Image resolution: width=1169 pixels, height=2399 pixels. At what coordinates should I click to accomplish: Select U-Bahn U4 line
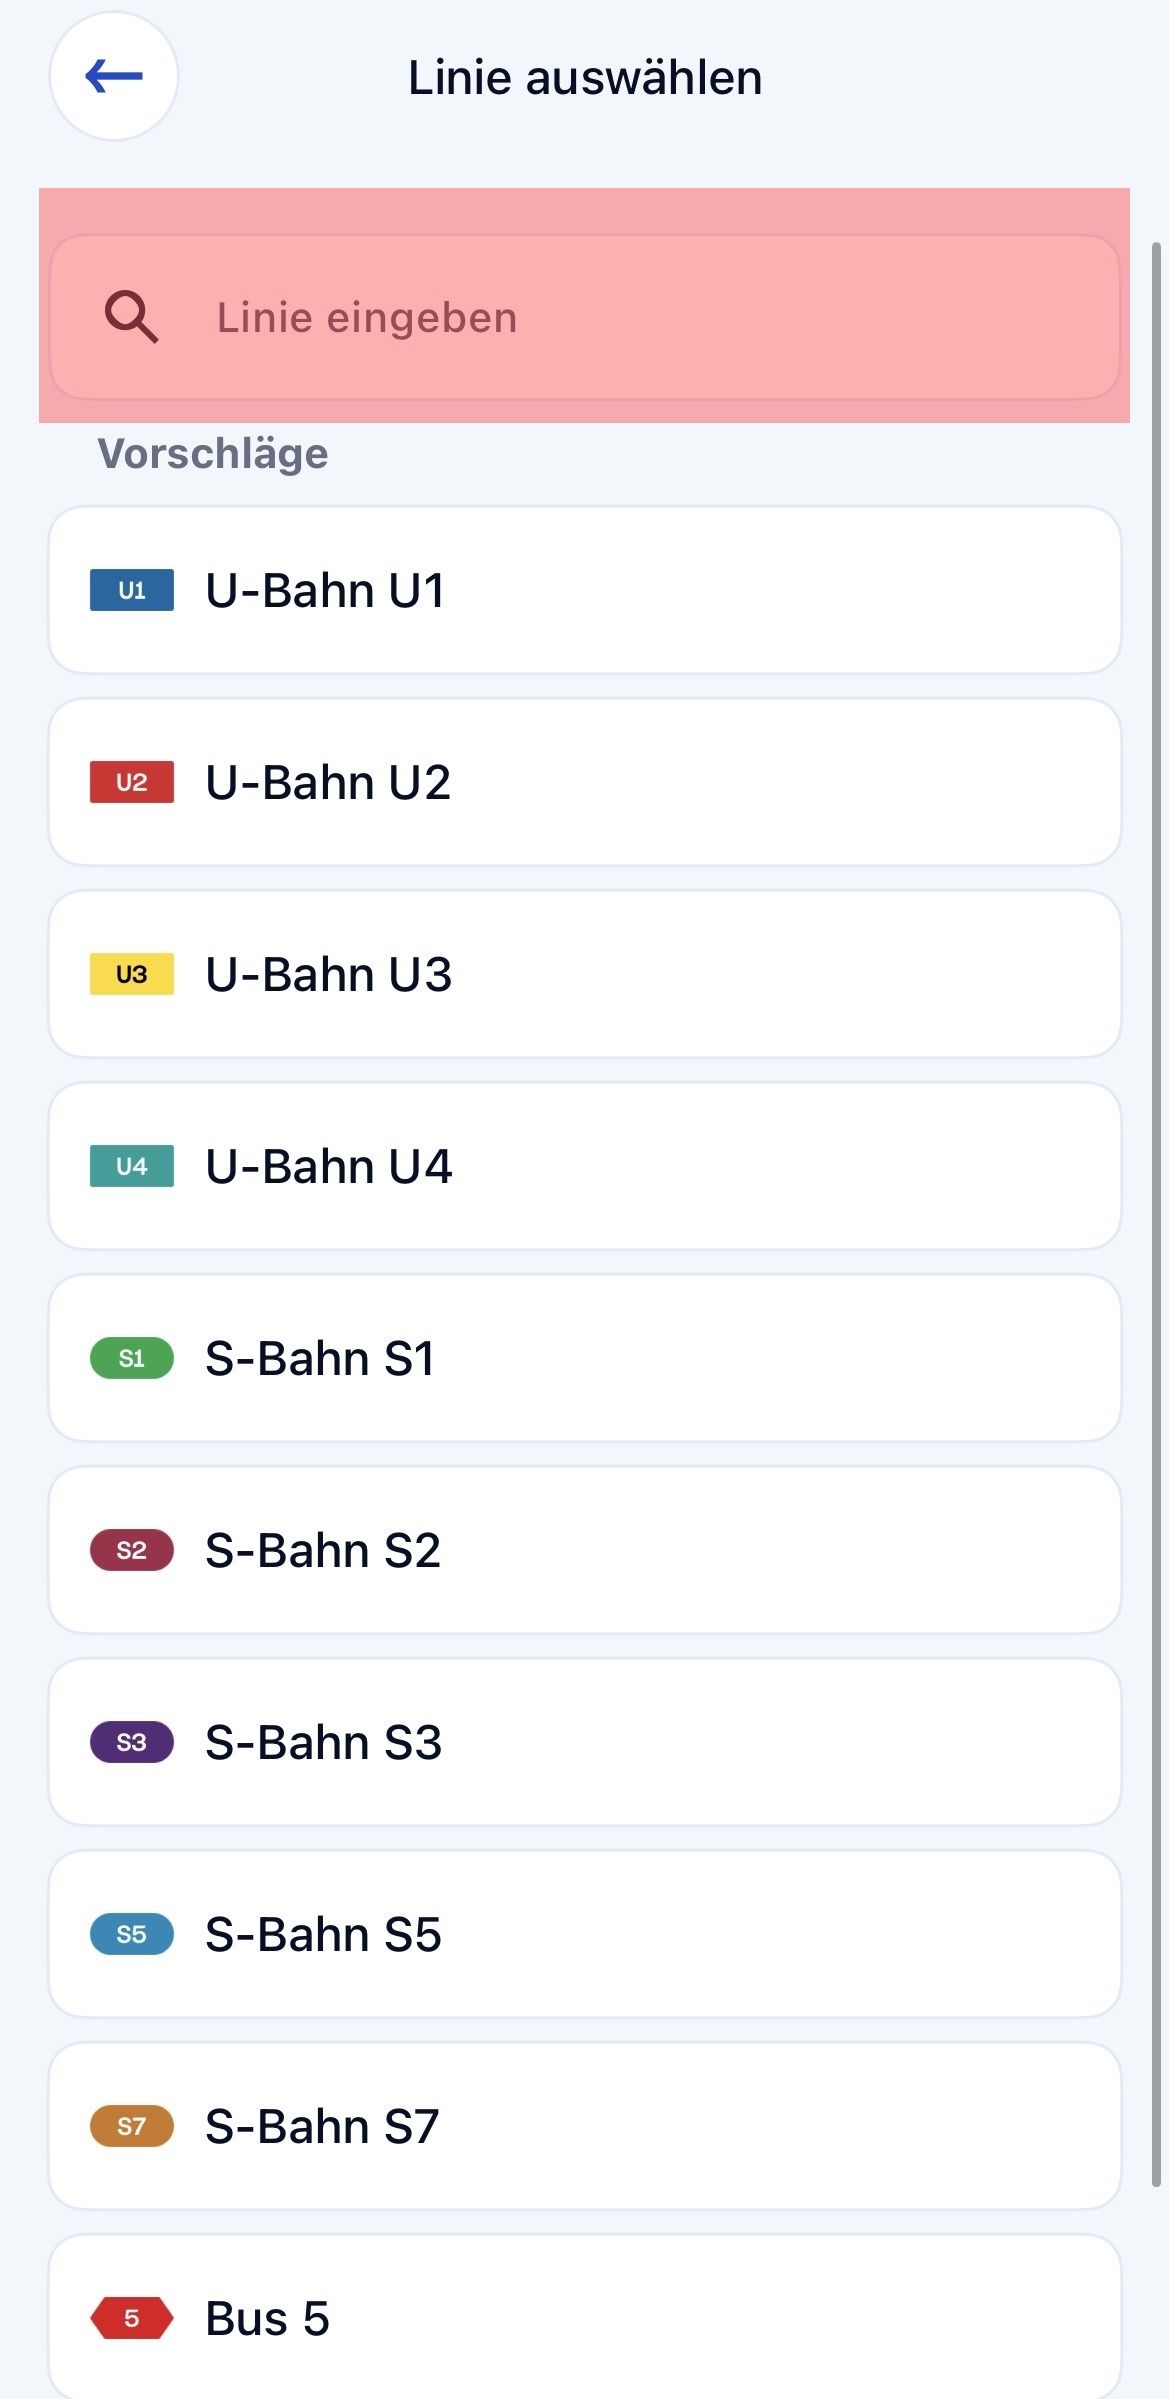(x=584, y=1166)
